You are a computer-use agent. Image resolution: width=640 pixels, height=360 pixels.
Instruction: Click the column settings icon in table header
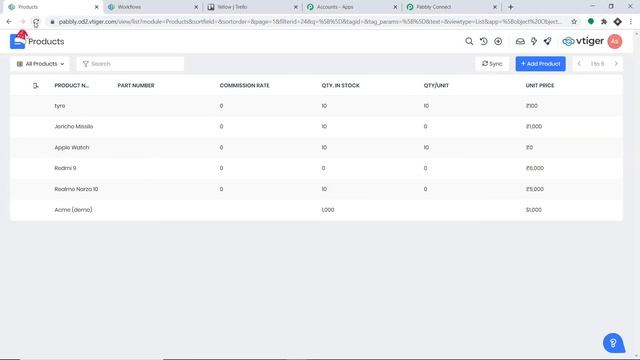coord(36,86)
